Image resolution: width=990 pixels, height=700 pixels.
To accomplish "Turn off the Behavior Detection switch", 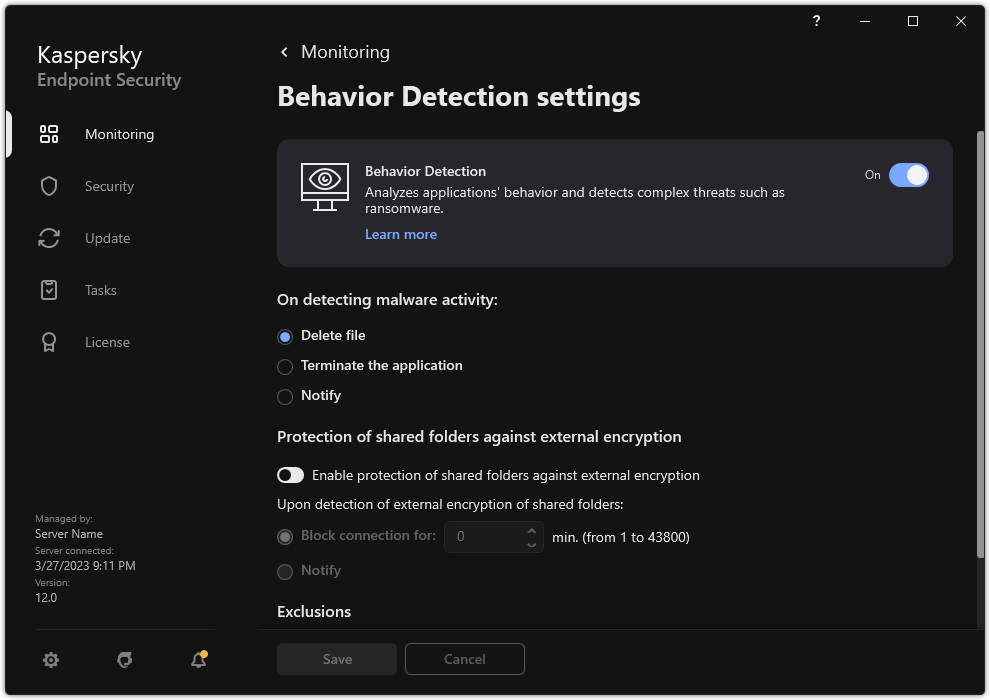I will click(908, 175).
